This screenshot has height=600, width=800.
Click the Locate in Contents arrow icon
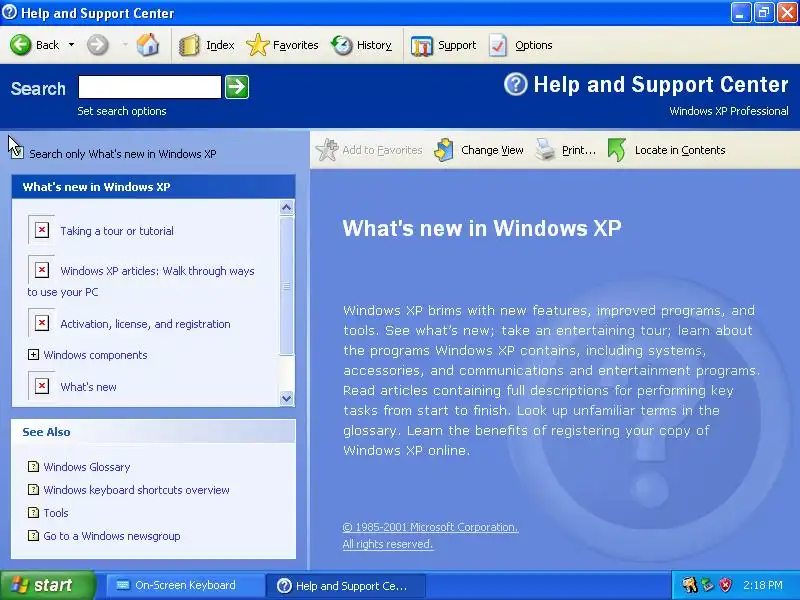617,150
